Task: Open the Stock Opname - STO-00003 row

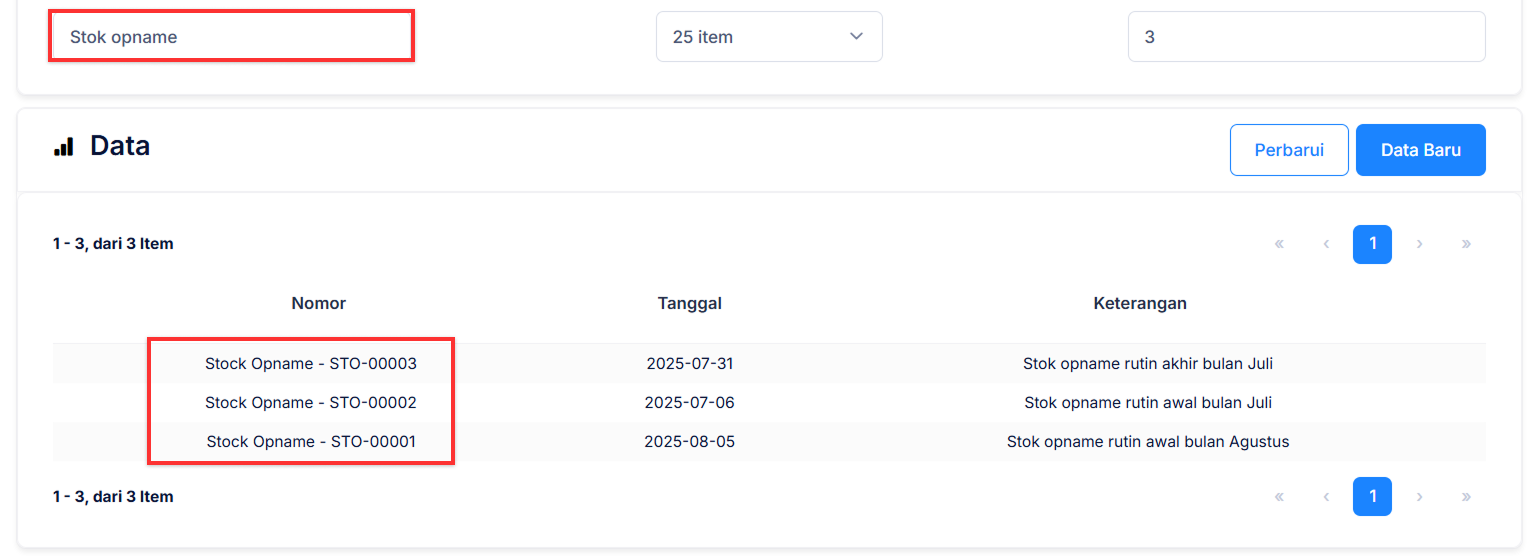Action: point(311,364)
